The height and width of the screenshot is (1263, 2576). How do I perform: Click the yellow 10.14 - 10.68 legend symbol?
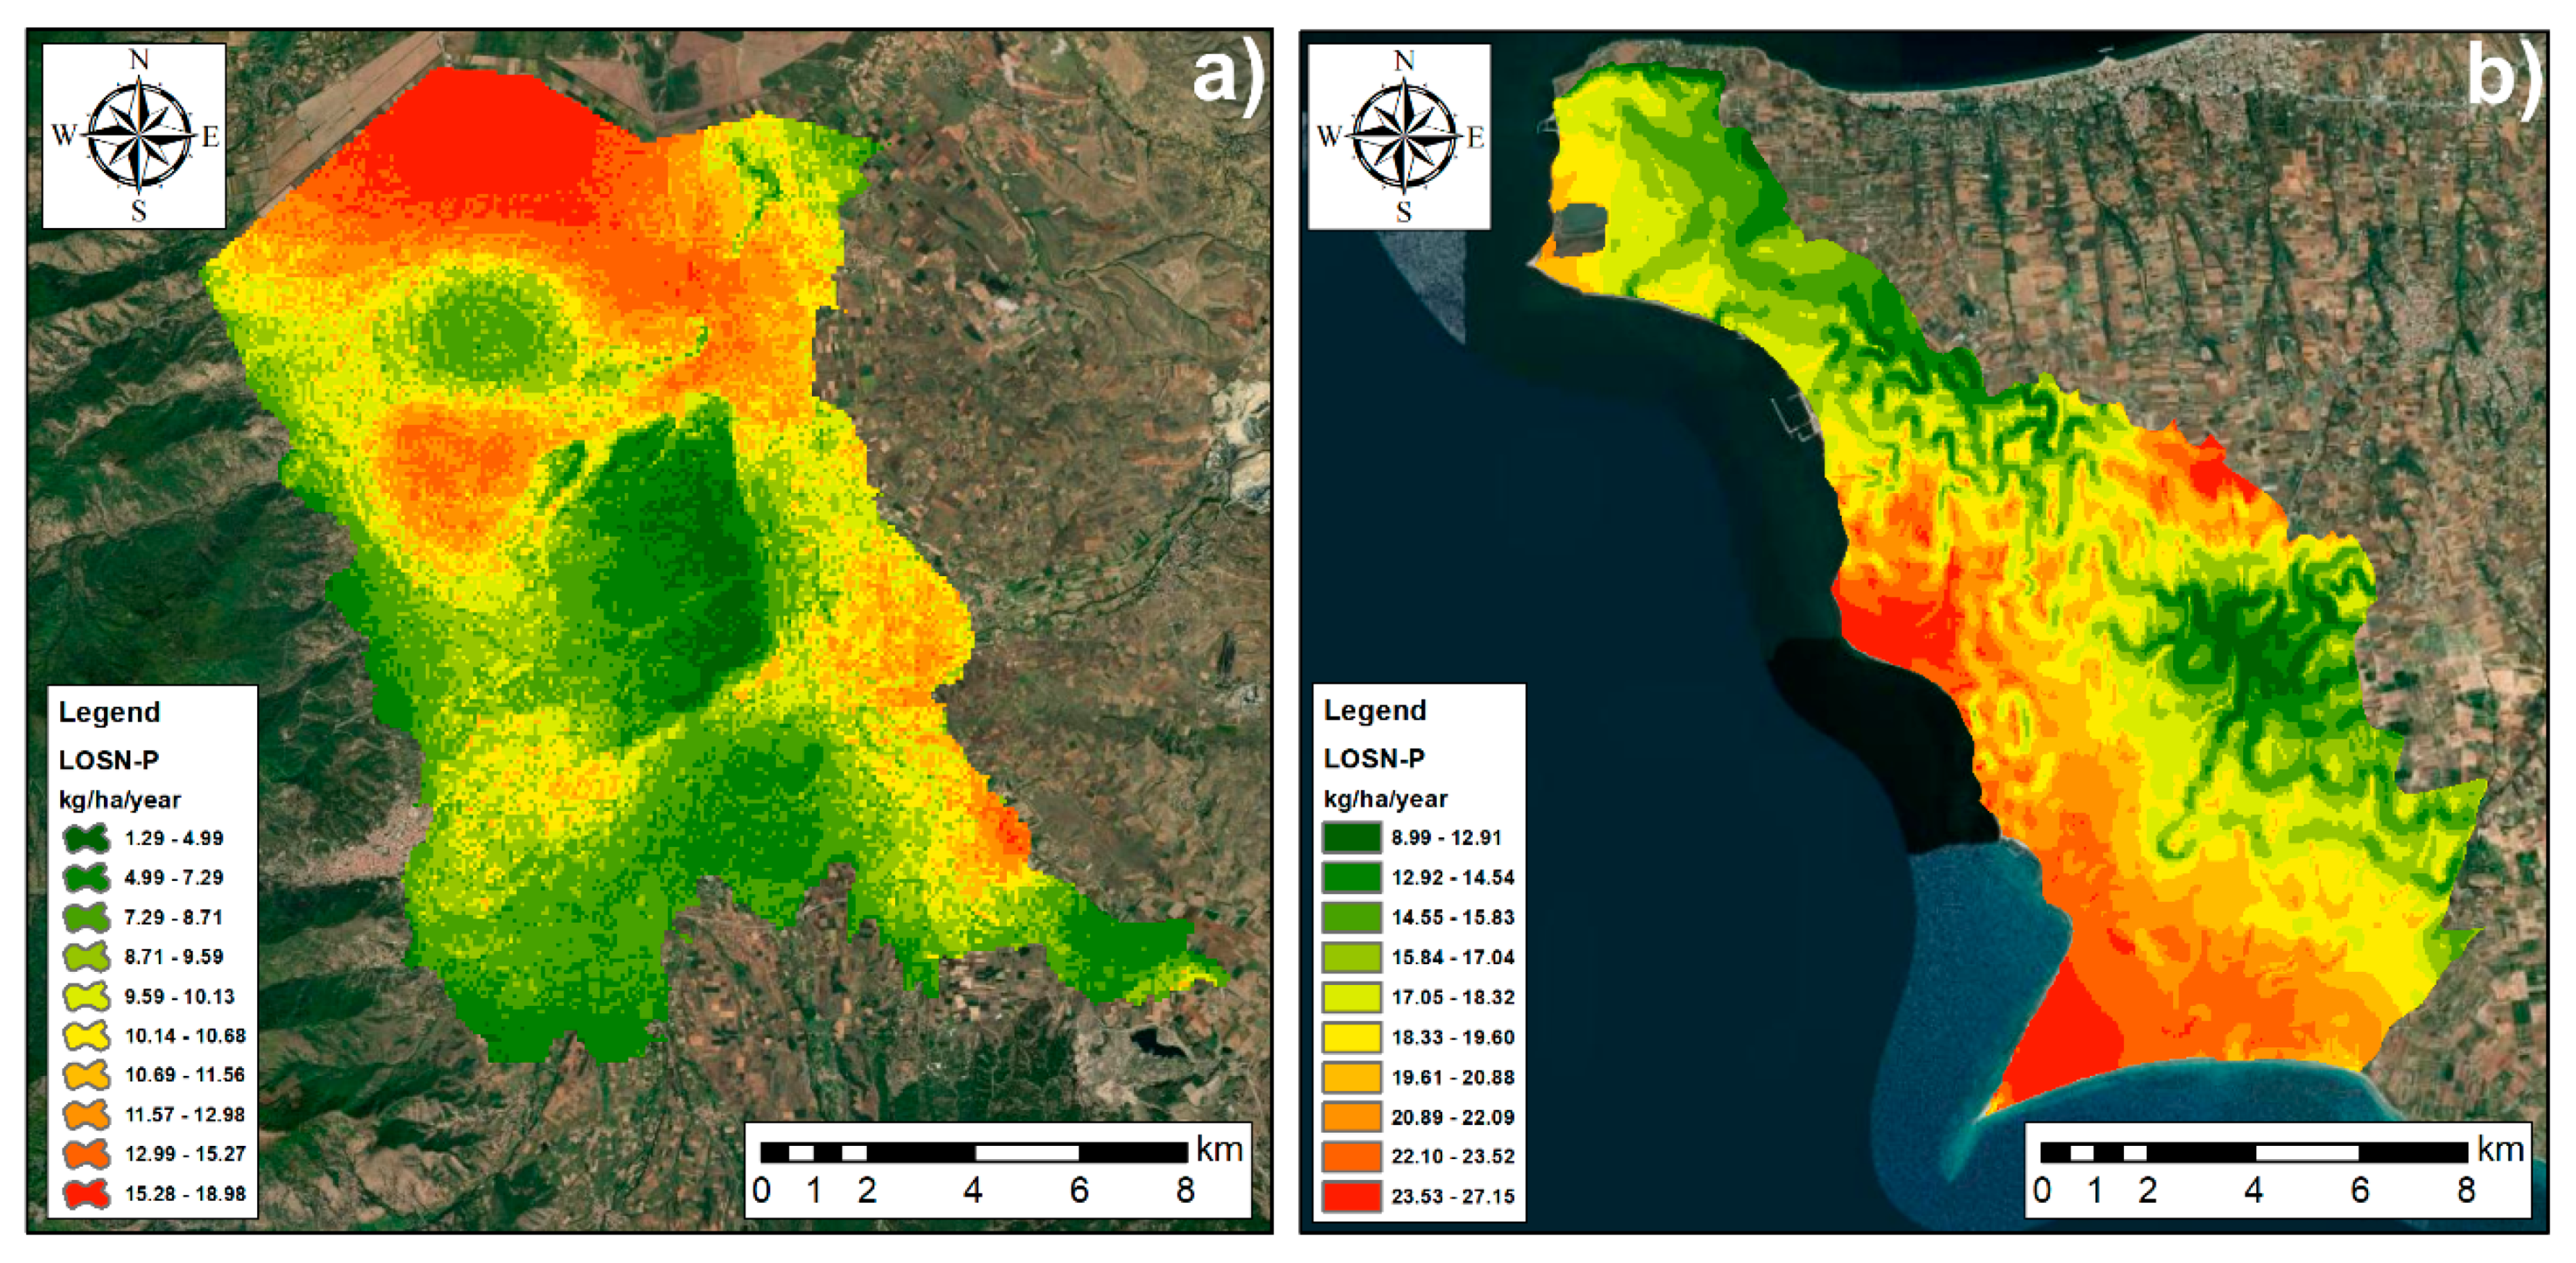(x=87, y=1035)
